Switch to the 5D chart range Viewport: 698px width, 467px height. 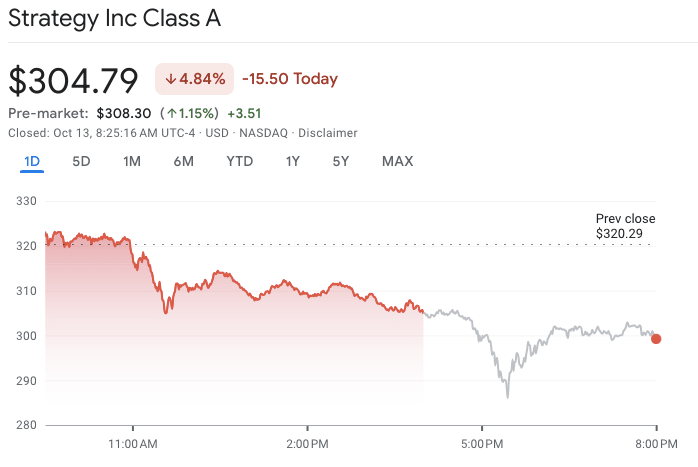81,162
